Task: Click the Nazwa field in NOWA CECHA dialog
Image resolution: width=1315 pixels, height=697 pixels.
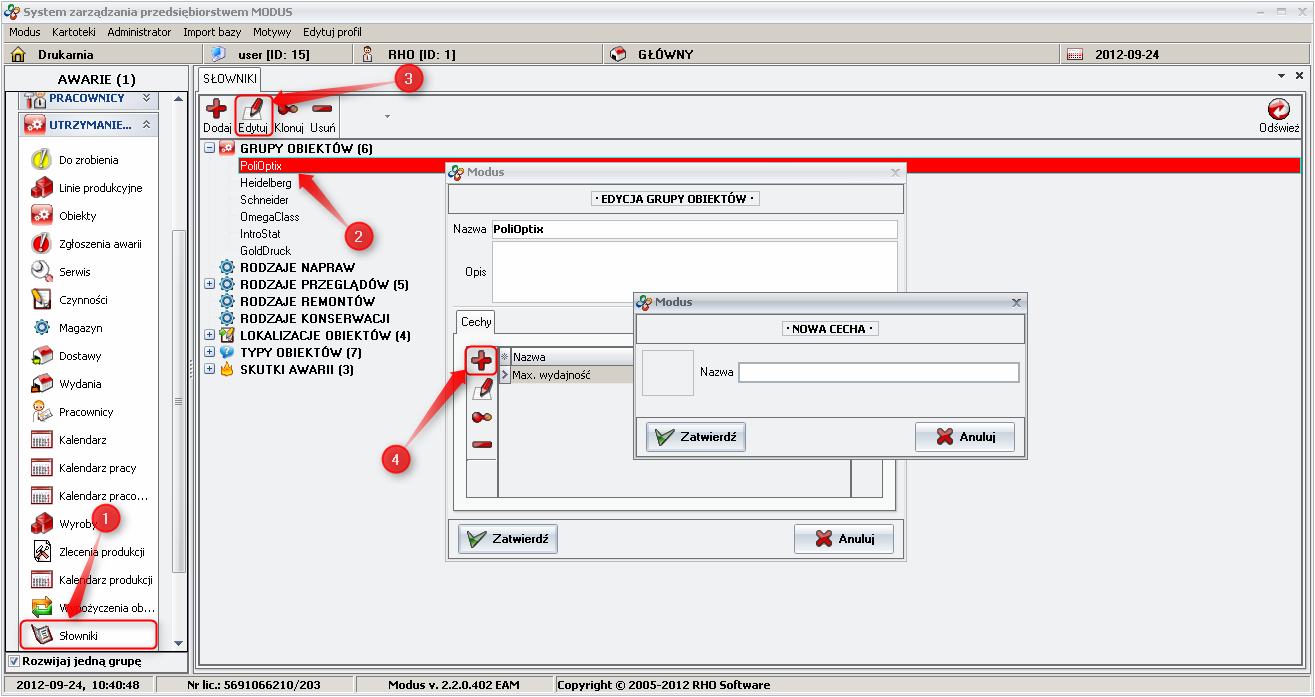Action: [878, 373]
